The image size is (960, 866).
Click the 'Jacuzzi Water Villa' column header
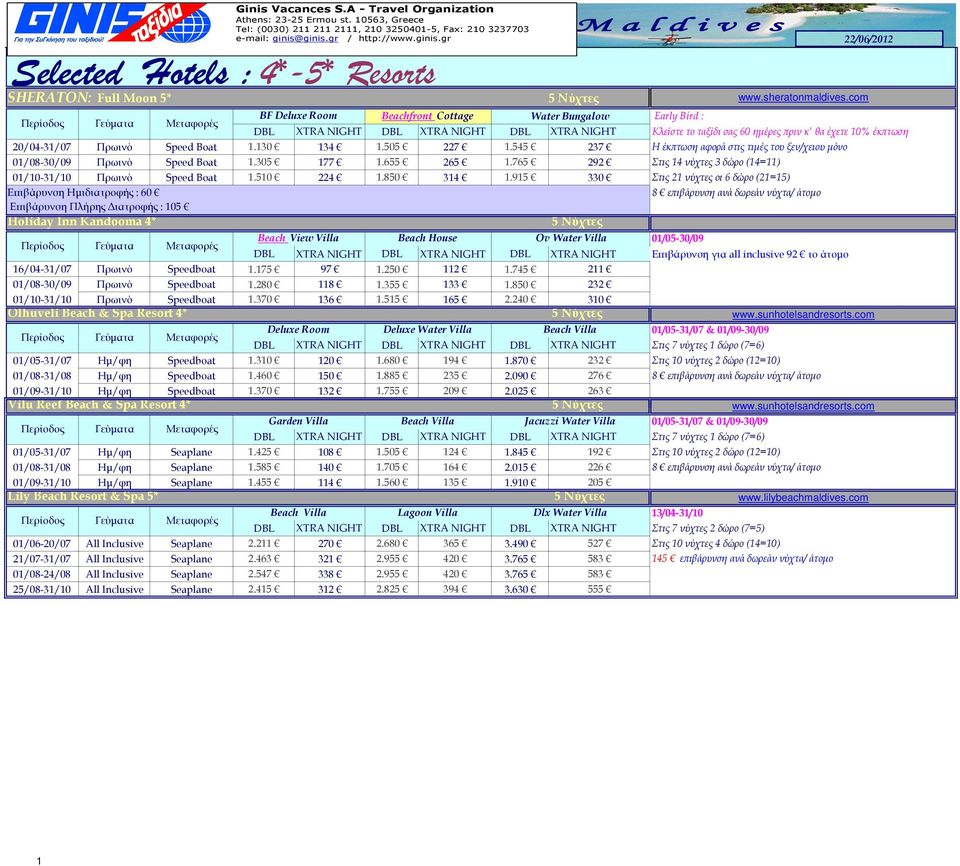[570, 421]
